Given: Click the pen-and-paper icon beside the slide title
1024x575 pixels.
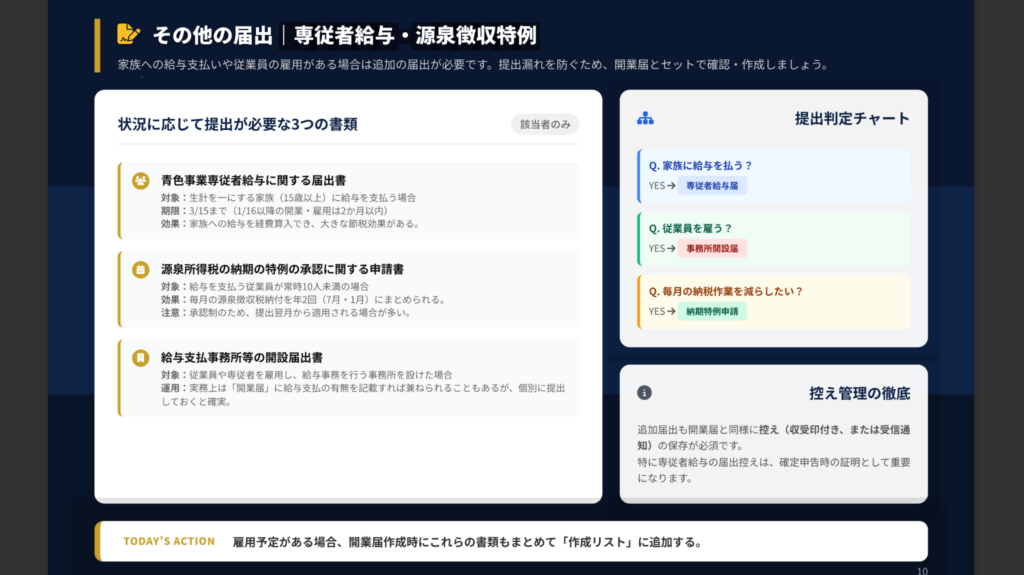Looking at the screenshot, I should coord(128,34).
